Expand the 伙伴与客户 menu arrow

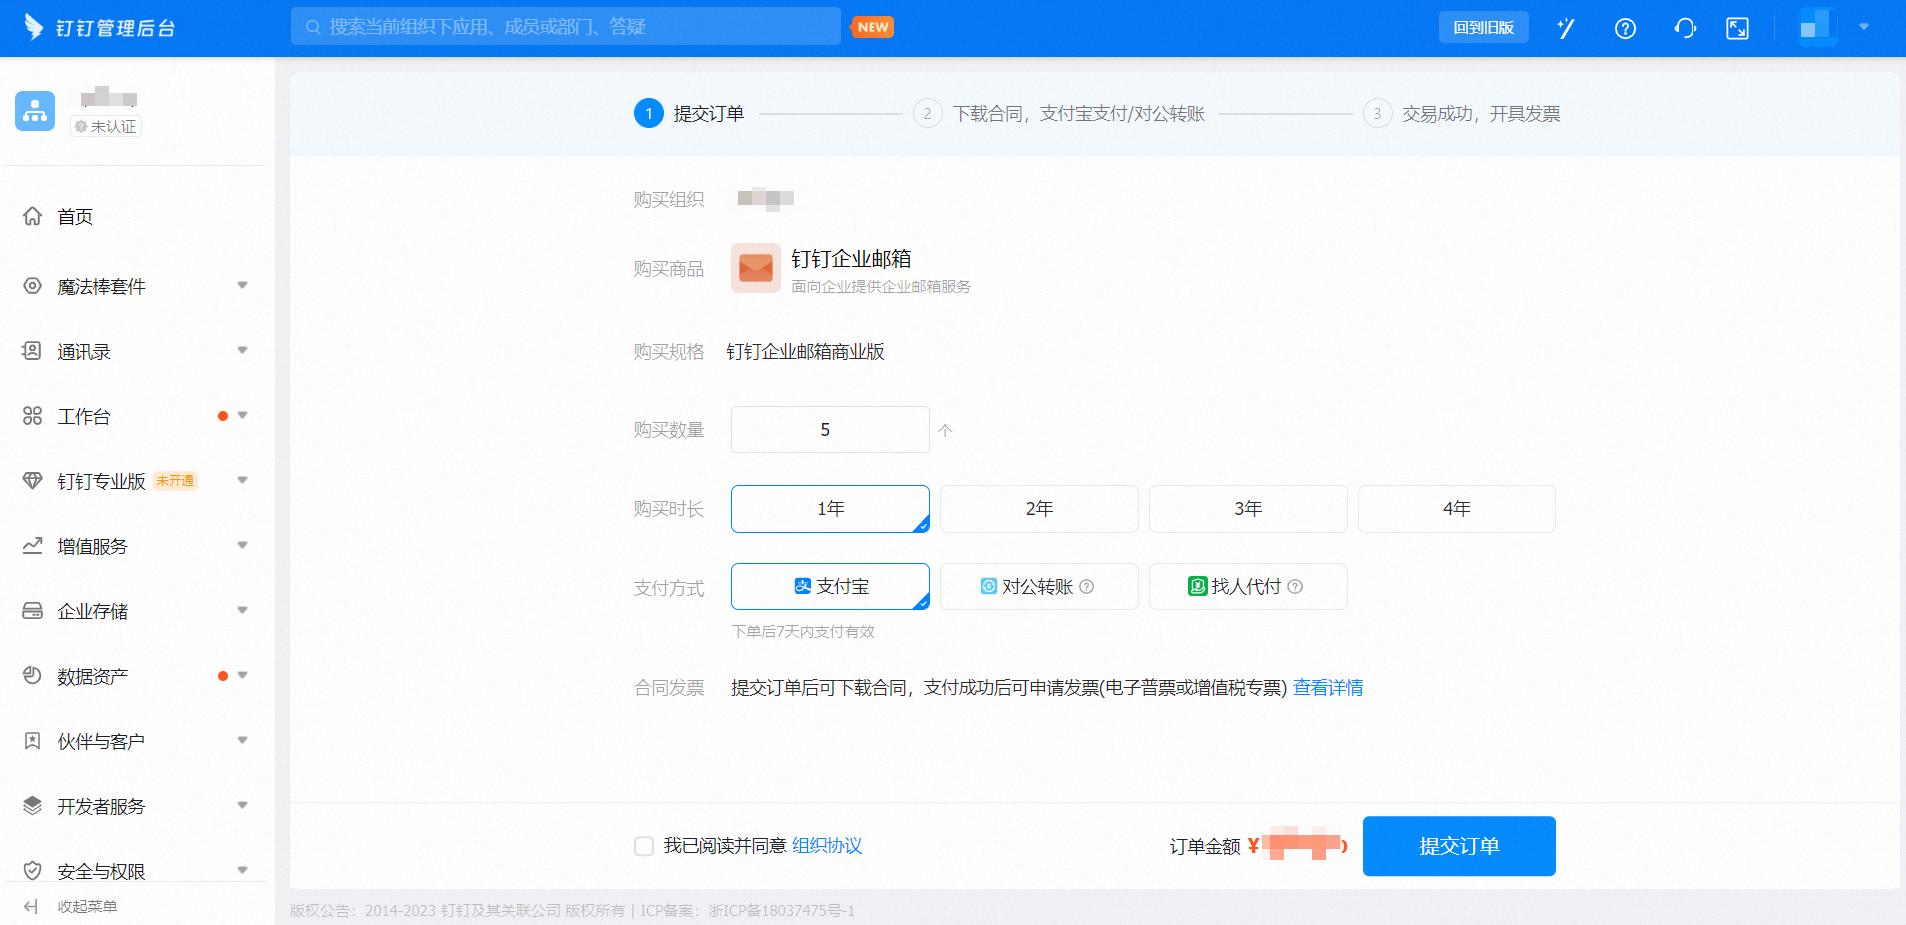pyautogui.click(x=242, y=741)
